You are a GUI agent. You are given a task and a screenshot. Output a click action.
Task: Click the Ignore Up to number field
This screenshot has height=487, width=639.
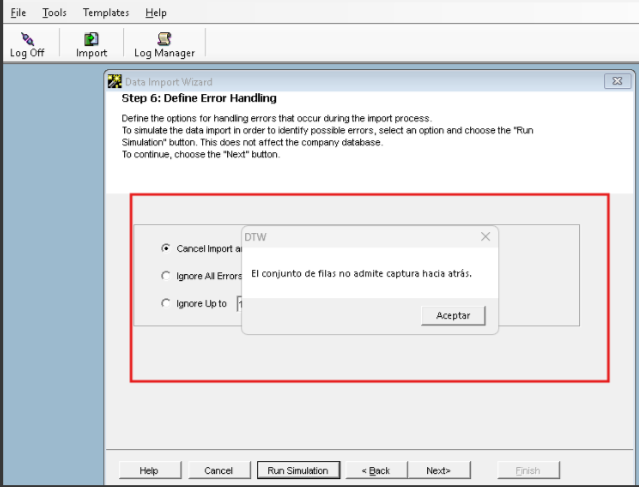click(240, 304)
